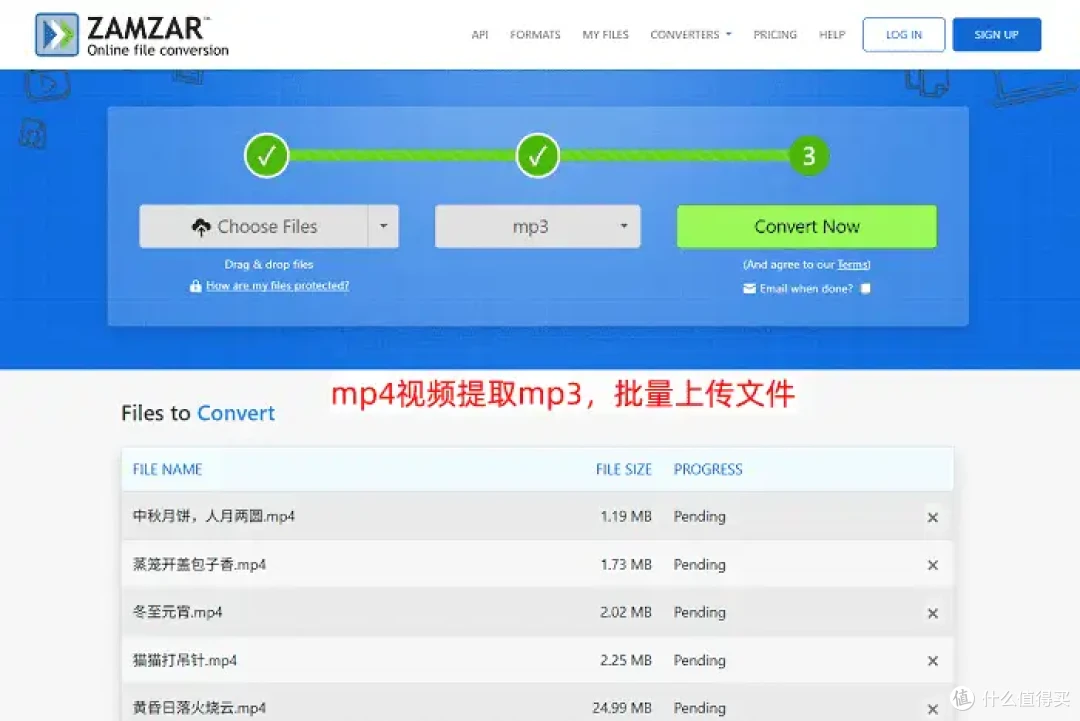
Task: Click the 1.19 MB file size cell
Action: (x=625, y=516)
